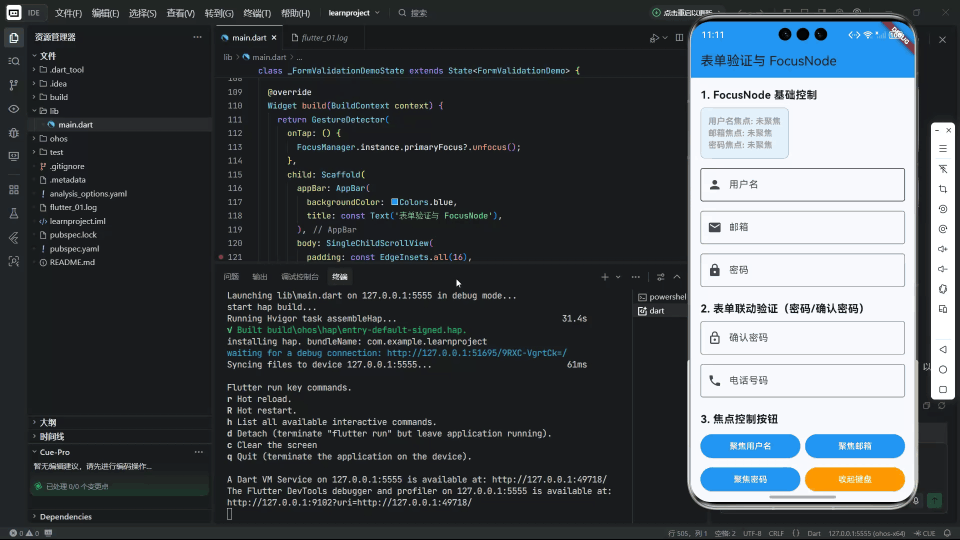Viewport: 960px width, 540px height.
Task: Click the emulator back triangle button
Action: [x=943, y=350]
